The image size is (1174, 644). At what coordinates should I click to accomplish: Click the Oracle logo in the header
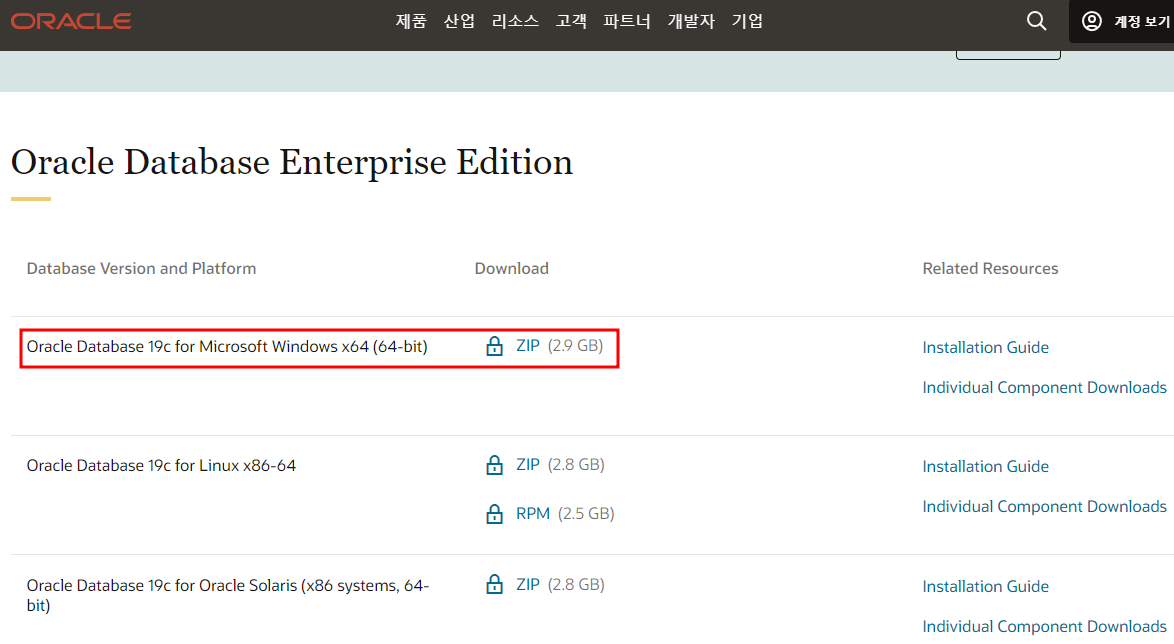point(70,20)
